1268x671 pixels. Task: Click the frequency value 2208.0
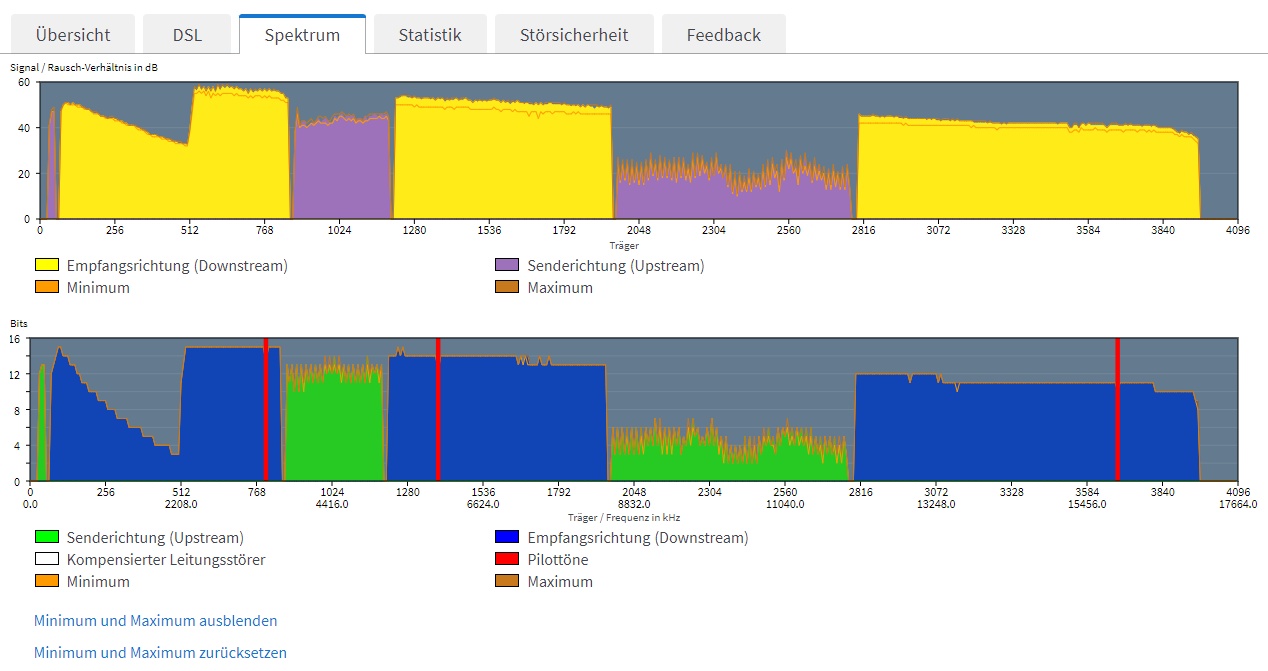coord(181,504)
